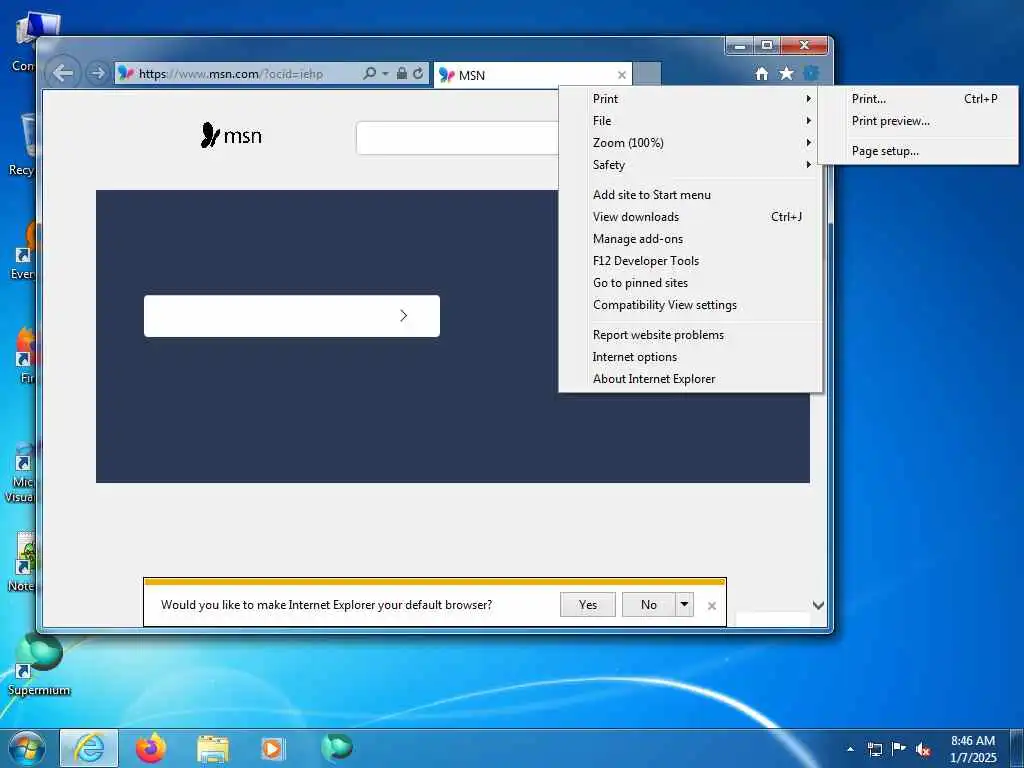The height and width of the screenshot is (768, 1024).
Task: Click Show desktop button at taskbar end
Action: tap(1017, 749)
